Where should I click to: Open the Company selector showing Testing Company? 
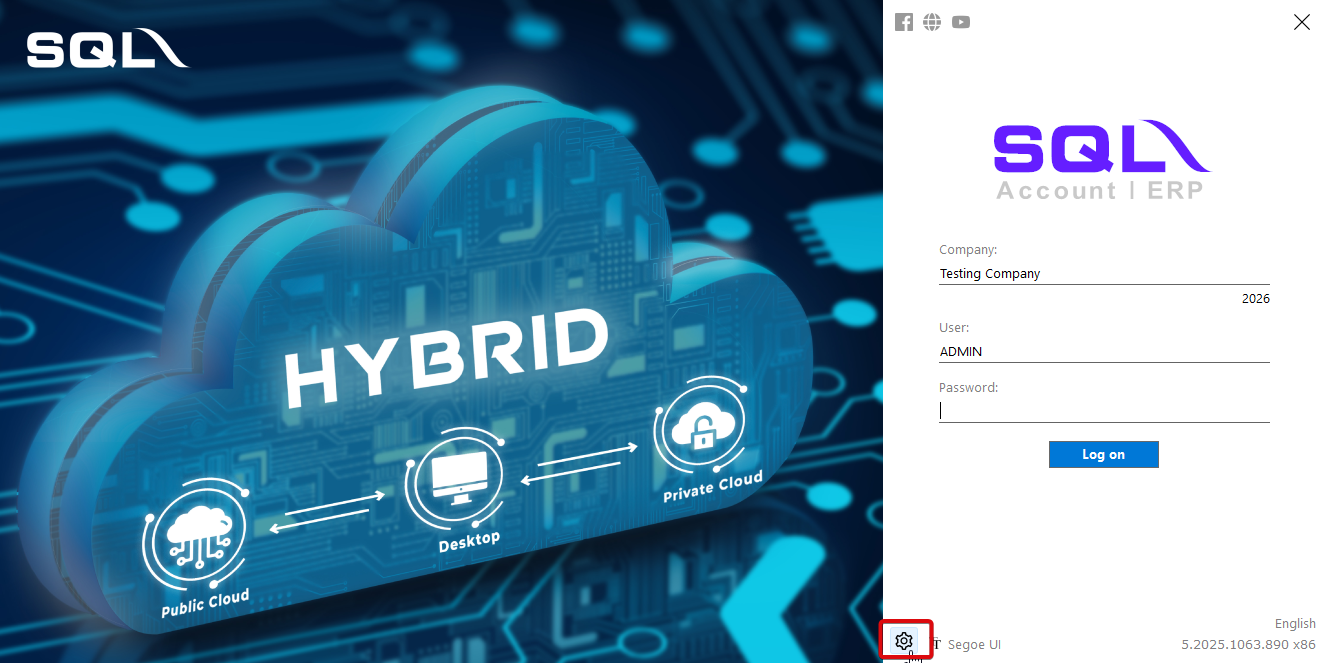[1103, 273]
